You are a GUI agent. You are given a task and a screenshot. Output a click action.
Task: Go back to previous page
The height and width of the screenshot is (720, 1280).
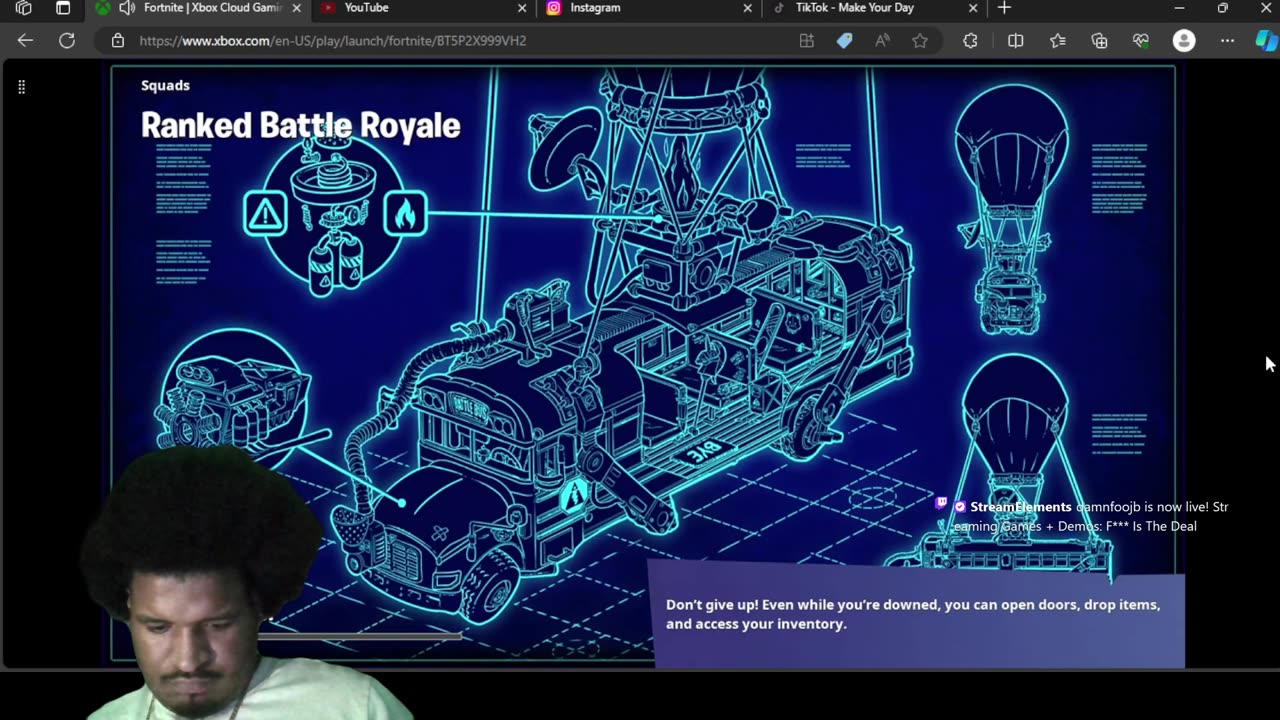coord(25,41)
